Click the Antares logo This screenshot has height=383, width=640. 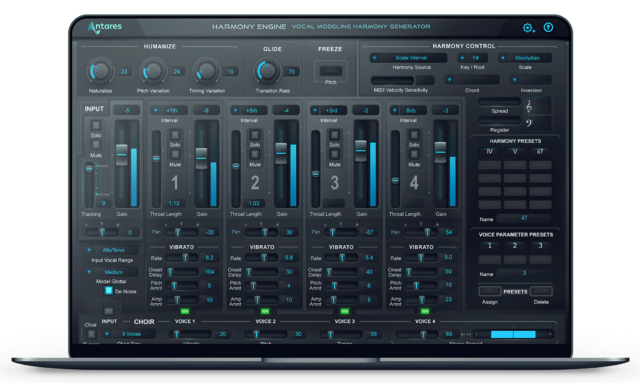104,27
